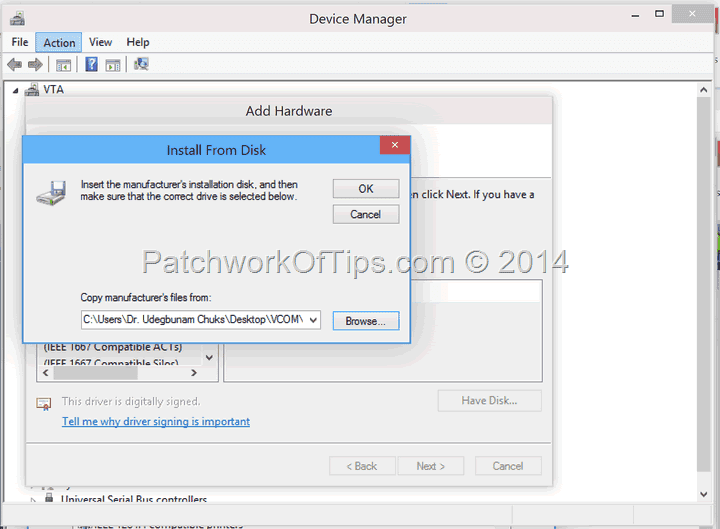Maximize the Device Manager window
Image resolution: width=720 pixels, height=529 pixels.
pos(659,14)
